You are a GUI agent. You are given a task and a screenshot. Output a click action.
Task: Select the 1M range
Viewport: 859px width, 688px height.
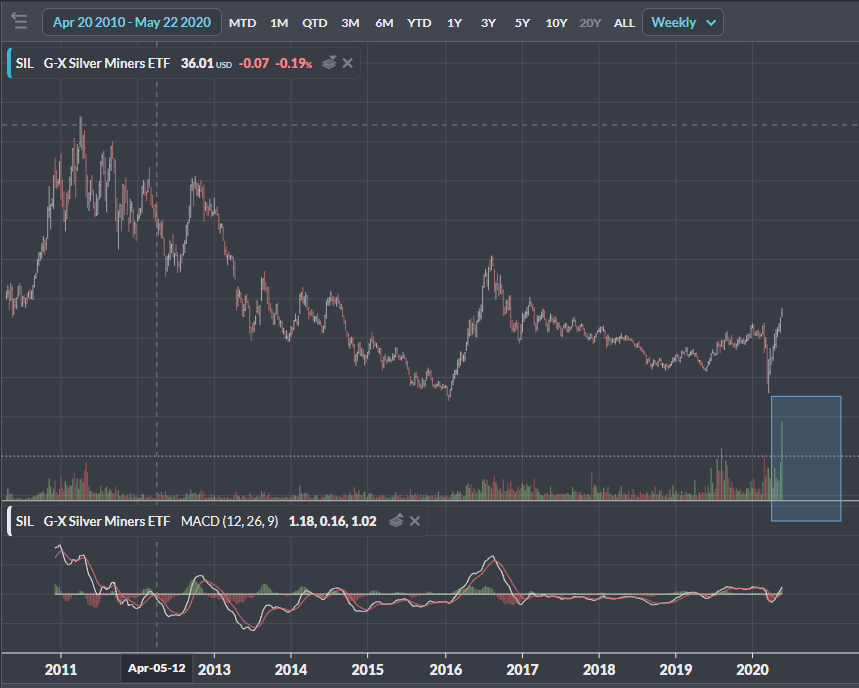(x=279, y=23)
